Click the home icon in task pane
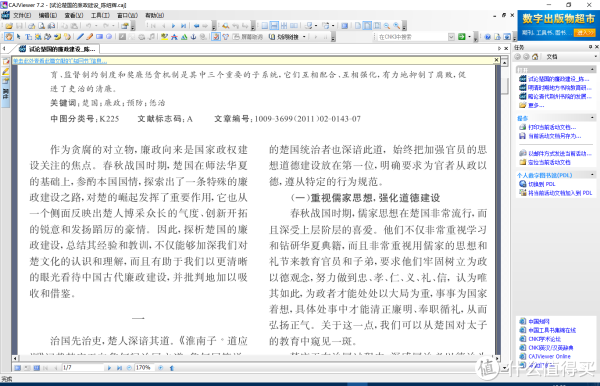600x386 pixels. pyautogui.click(x=535, y=57)
